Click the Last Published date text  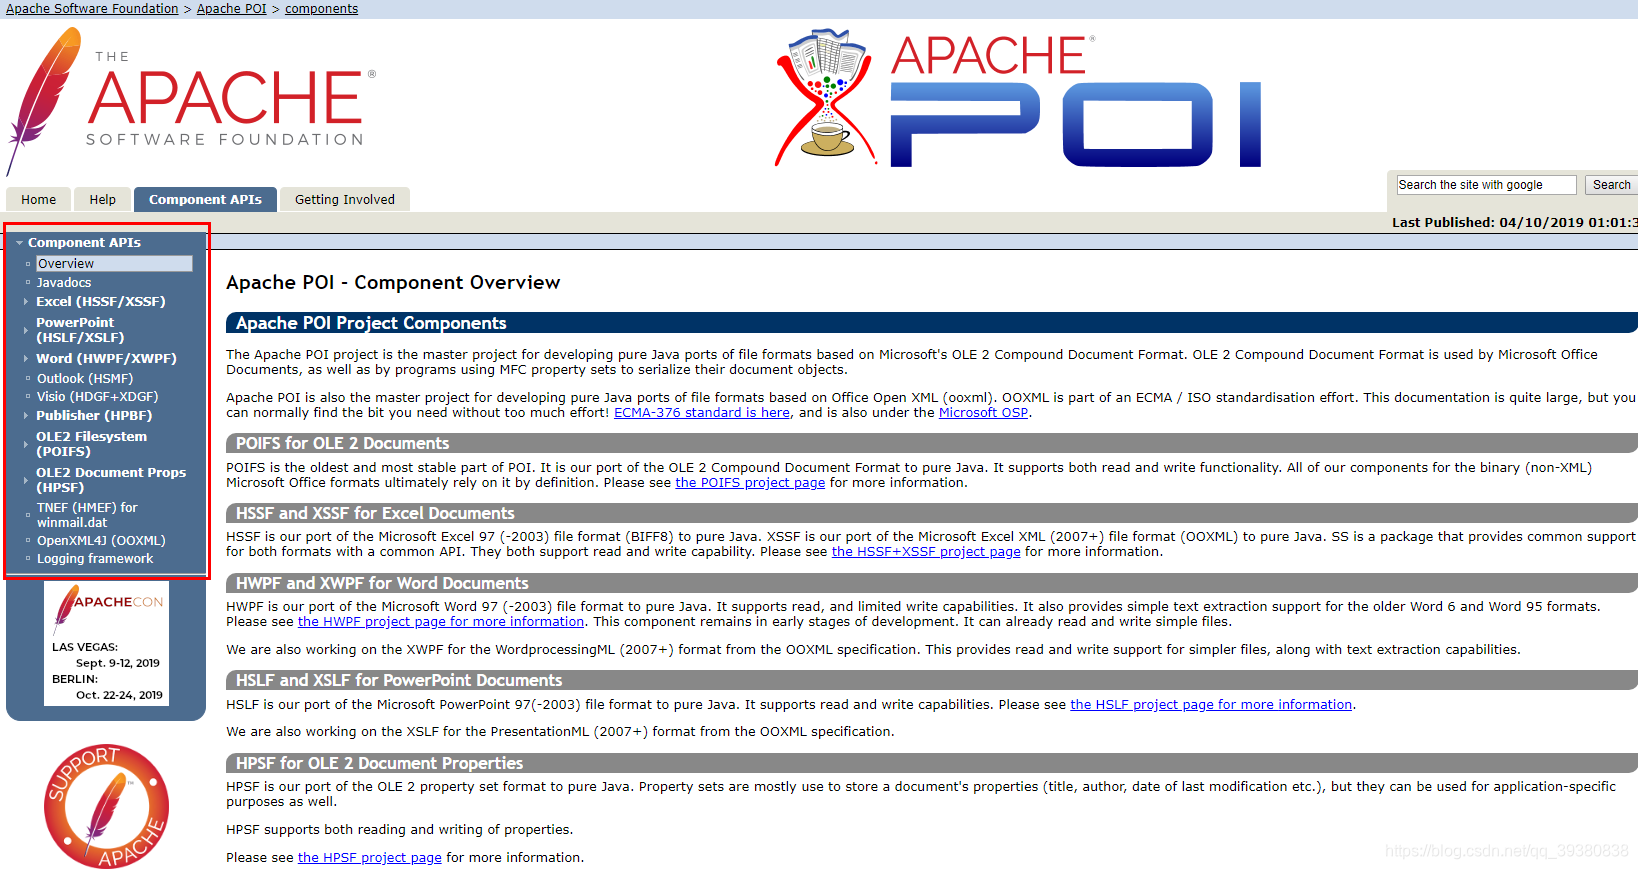tap(1514, 223)
